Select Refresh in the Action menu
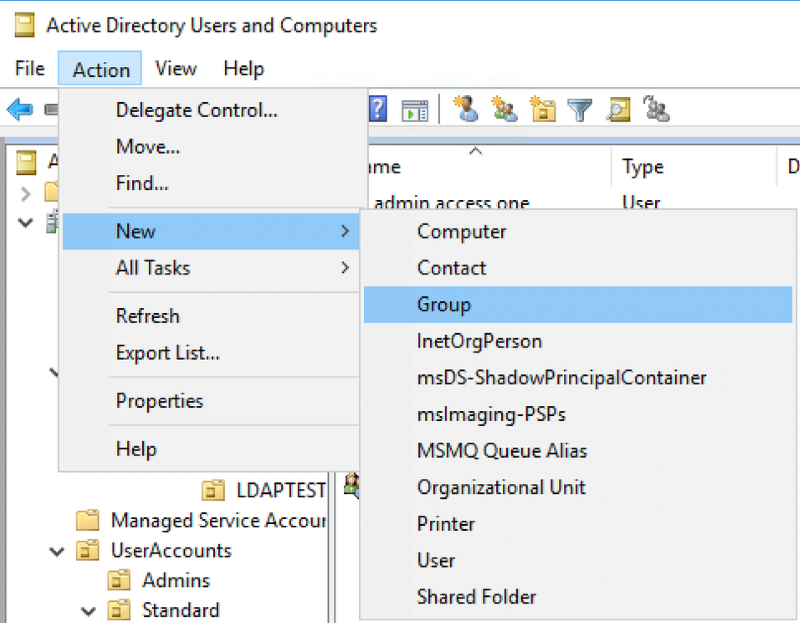Viewport: 800px width, 623px height. [211, 316]
